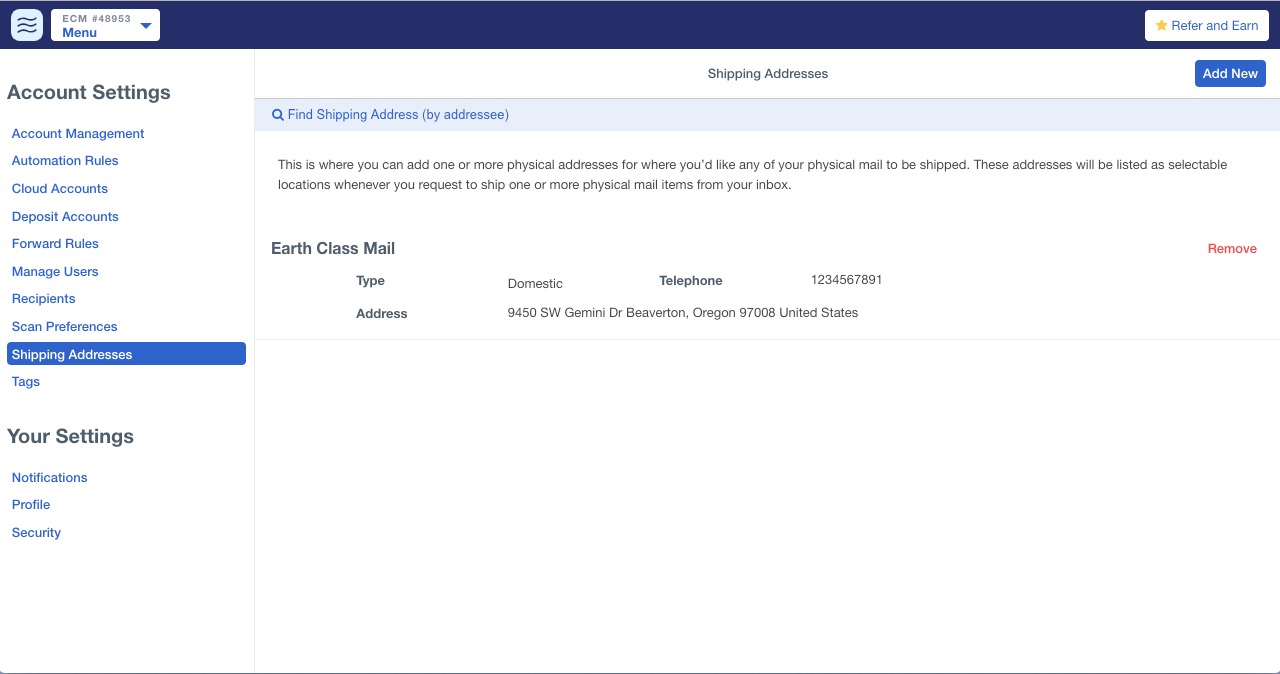Add a new shipping address
The width and height of the screenshot is (1280, 674).
[x=1230, y=74]
